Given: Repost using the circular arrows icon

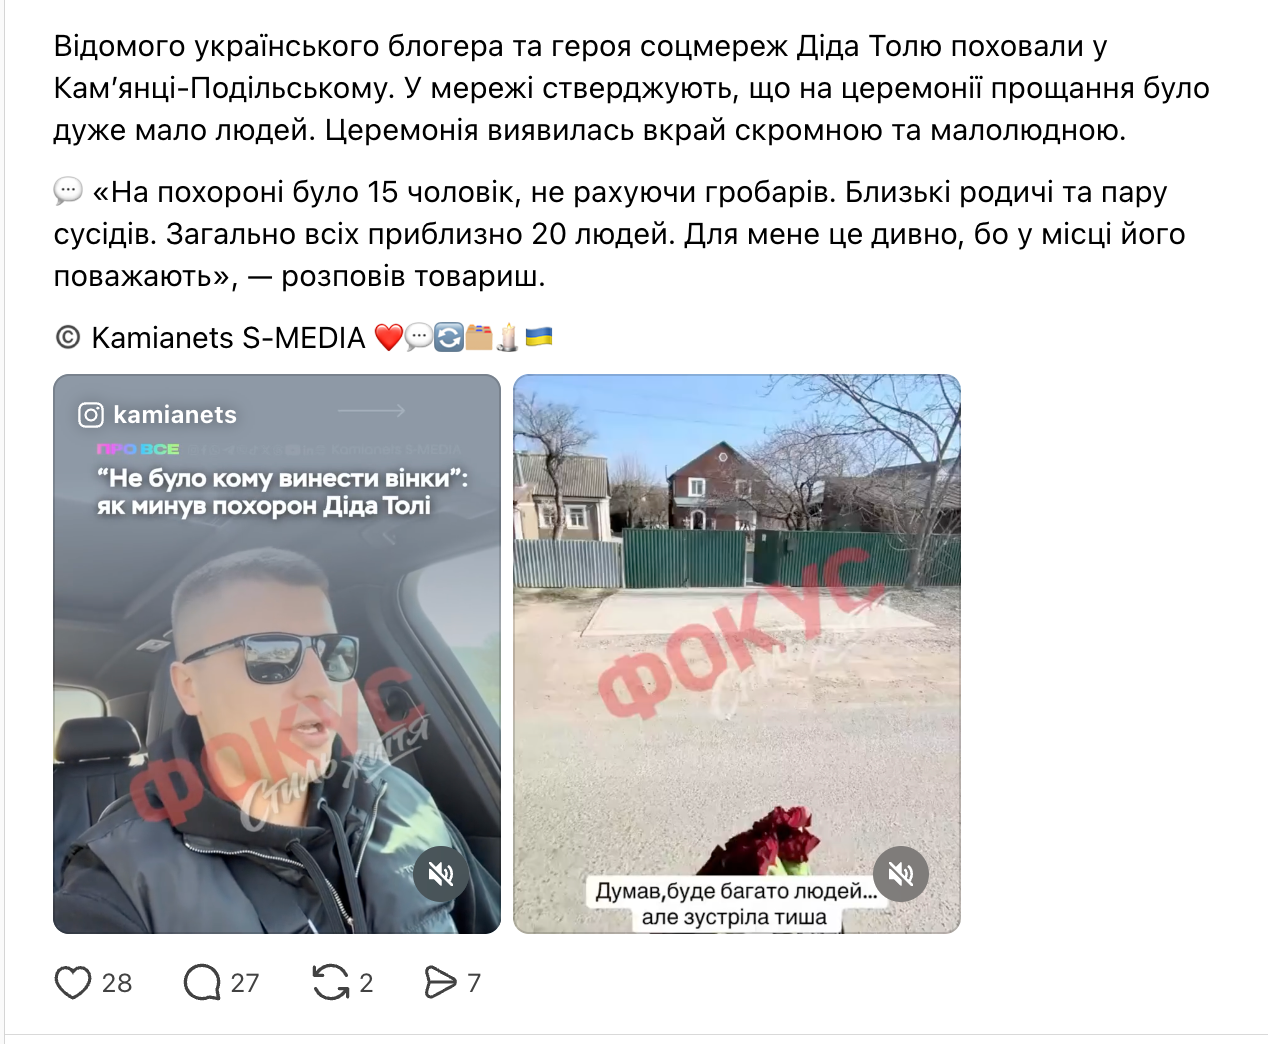Looking at the screenshot, I should click(x=331, y=983).
